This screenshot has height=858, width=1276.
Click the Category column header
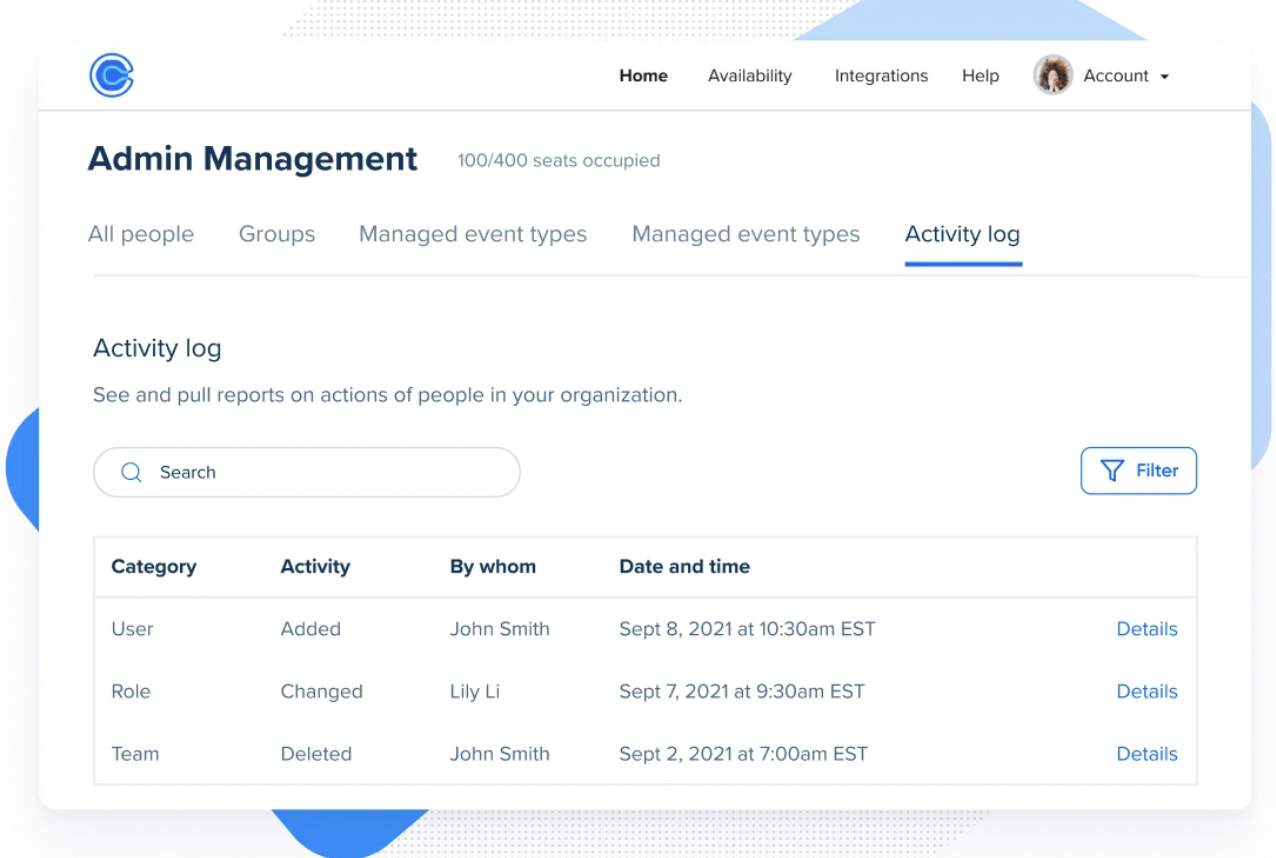coord(154,566)
